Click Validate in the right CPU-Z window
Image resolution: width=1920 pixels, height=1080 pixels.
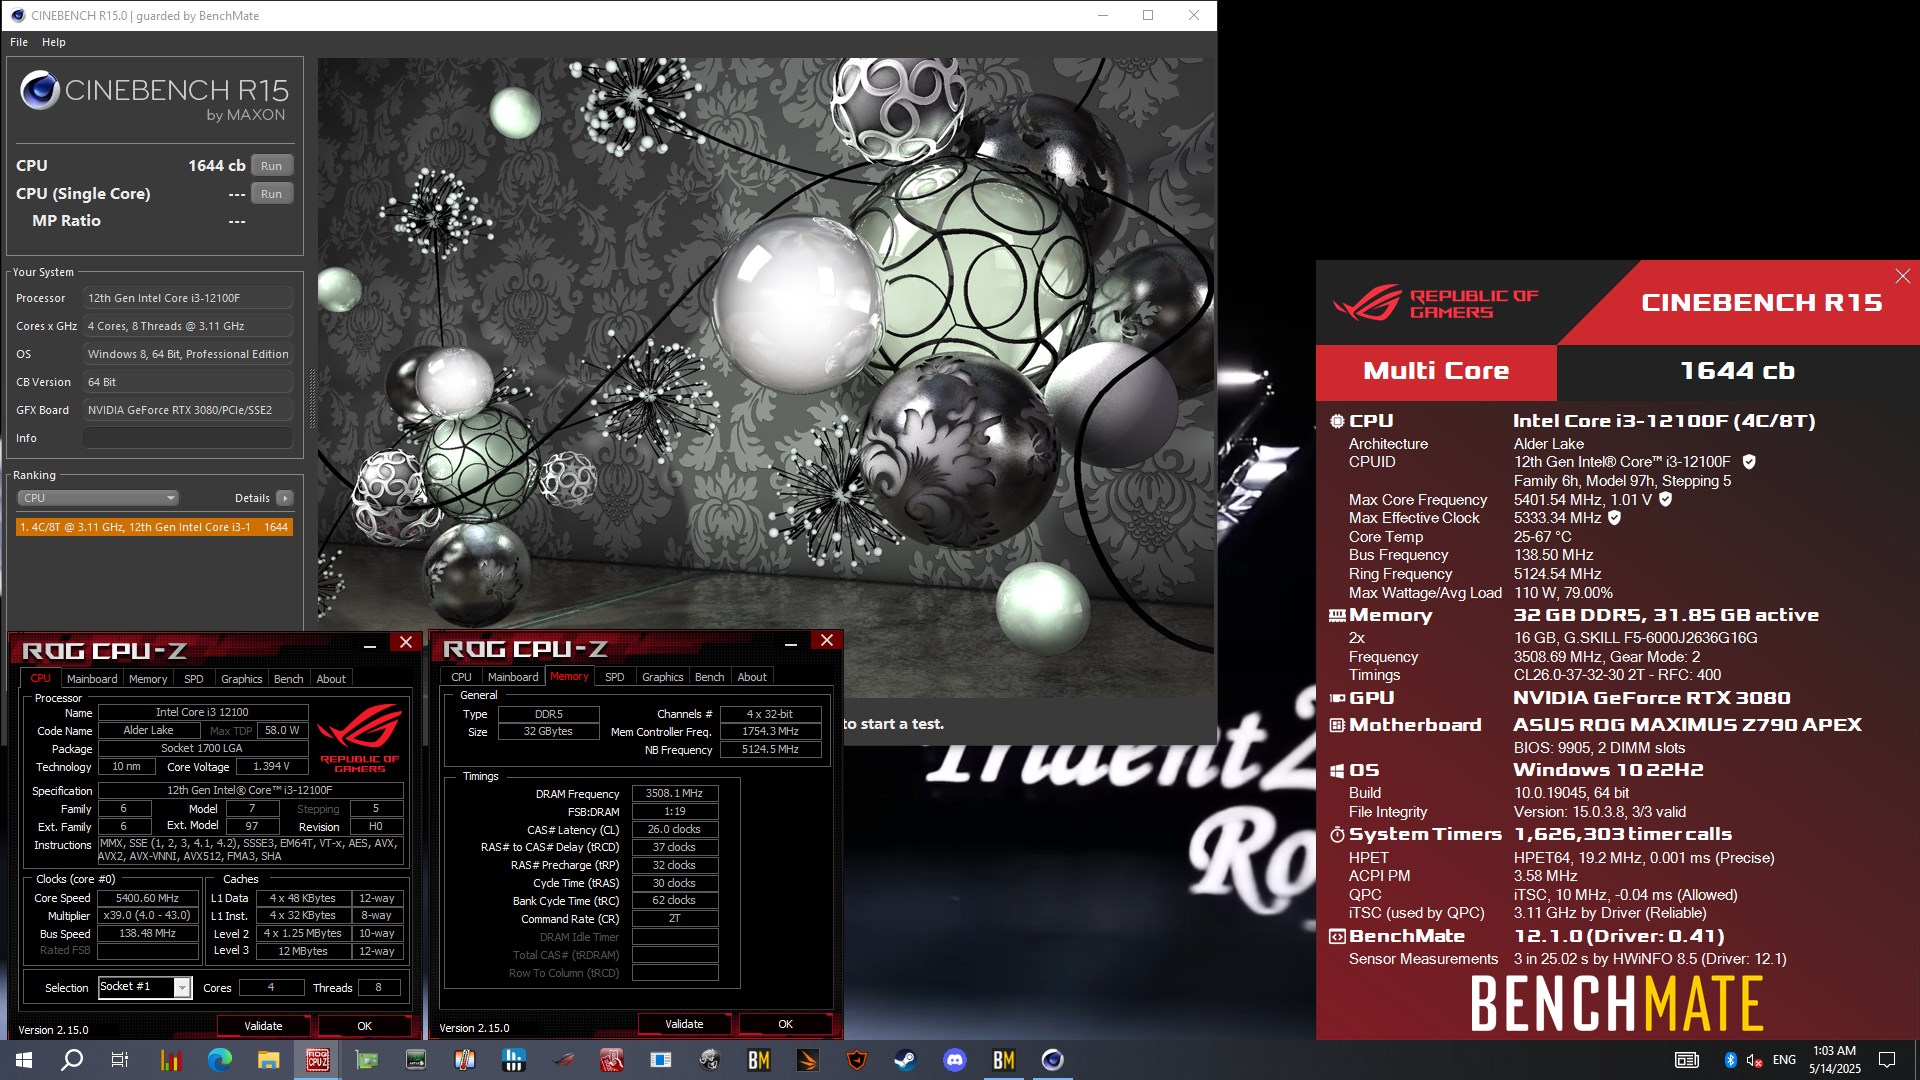pos(684,1024)
